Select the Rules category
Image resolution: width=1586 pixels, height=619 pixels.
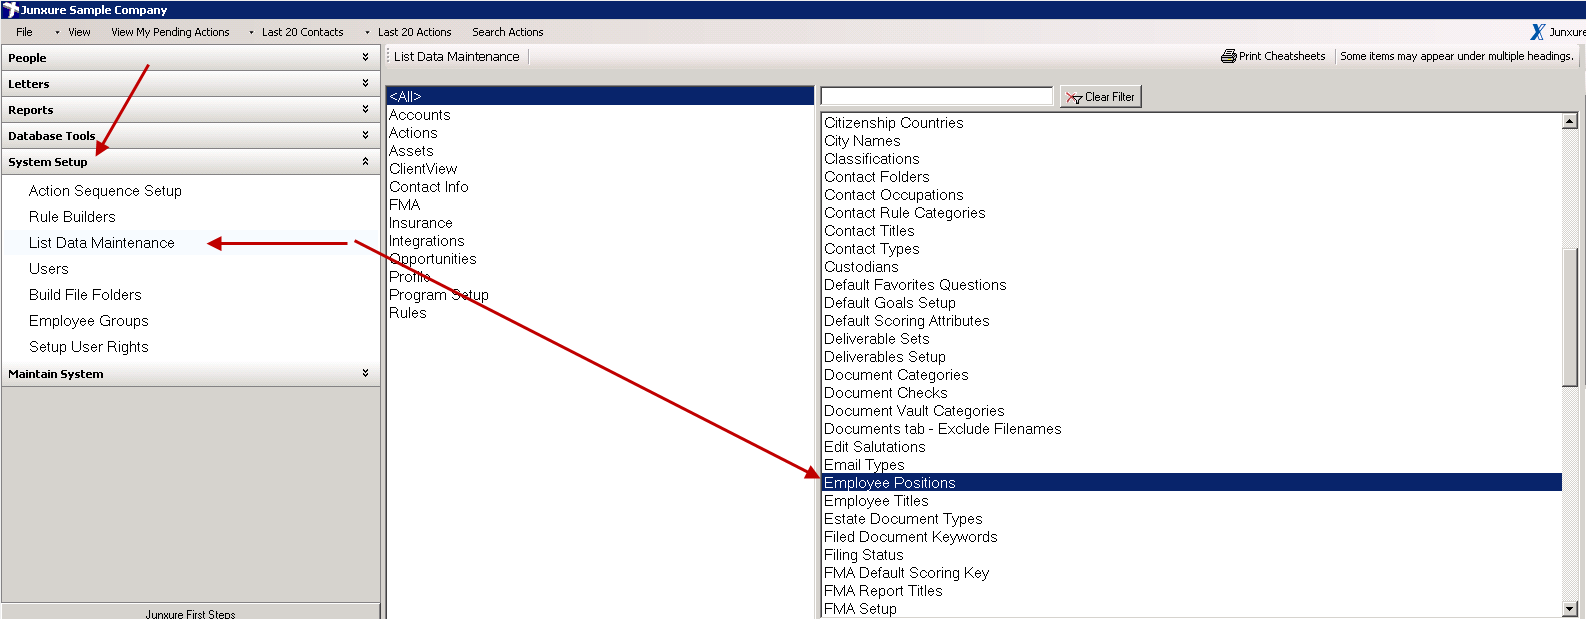[x=407, y=313]
